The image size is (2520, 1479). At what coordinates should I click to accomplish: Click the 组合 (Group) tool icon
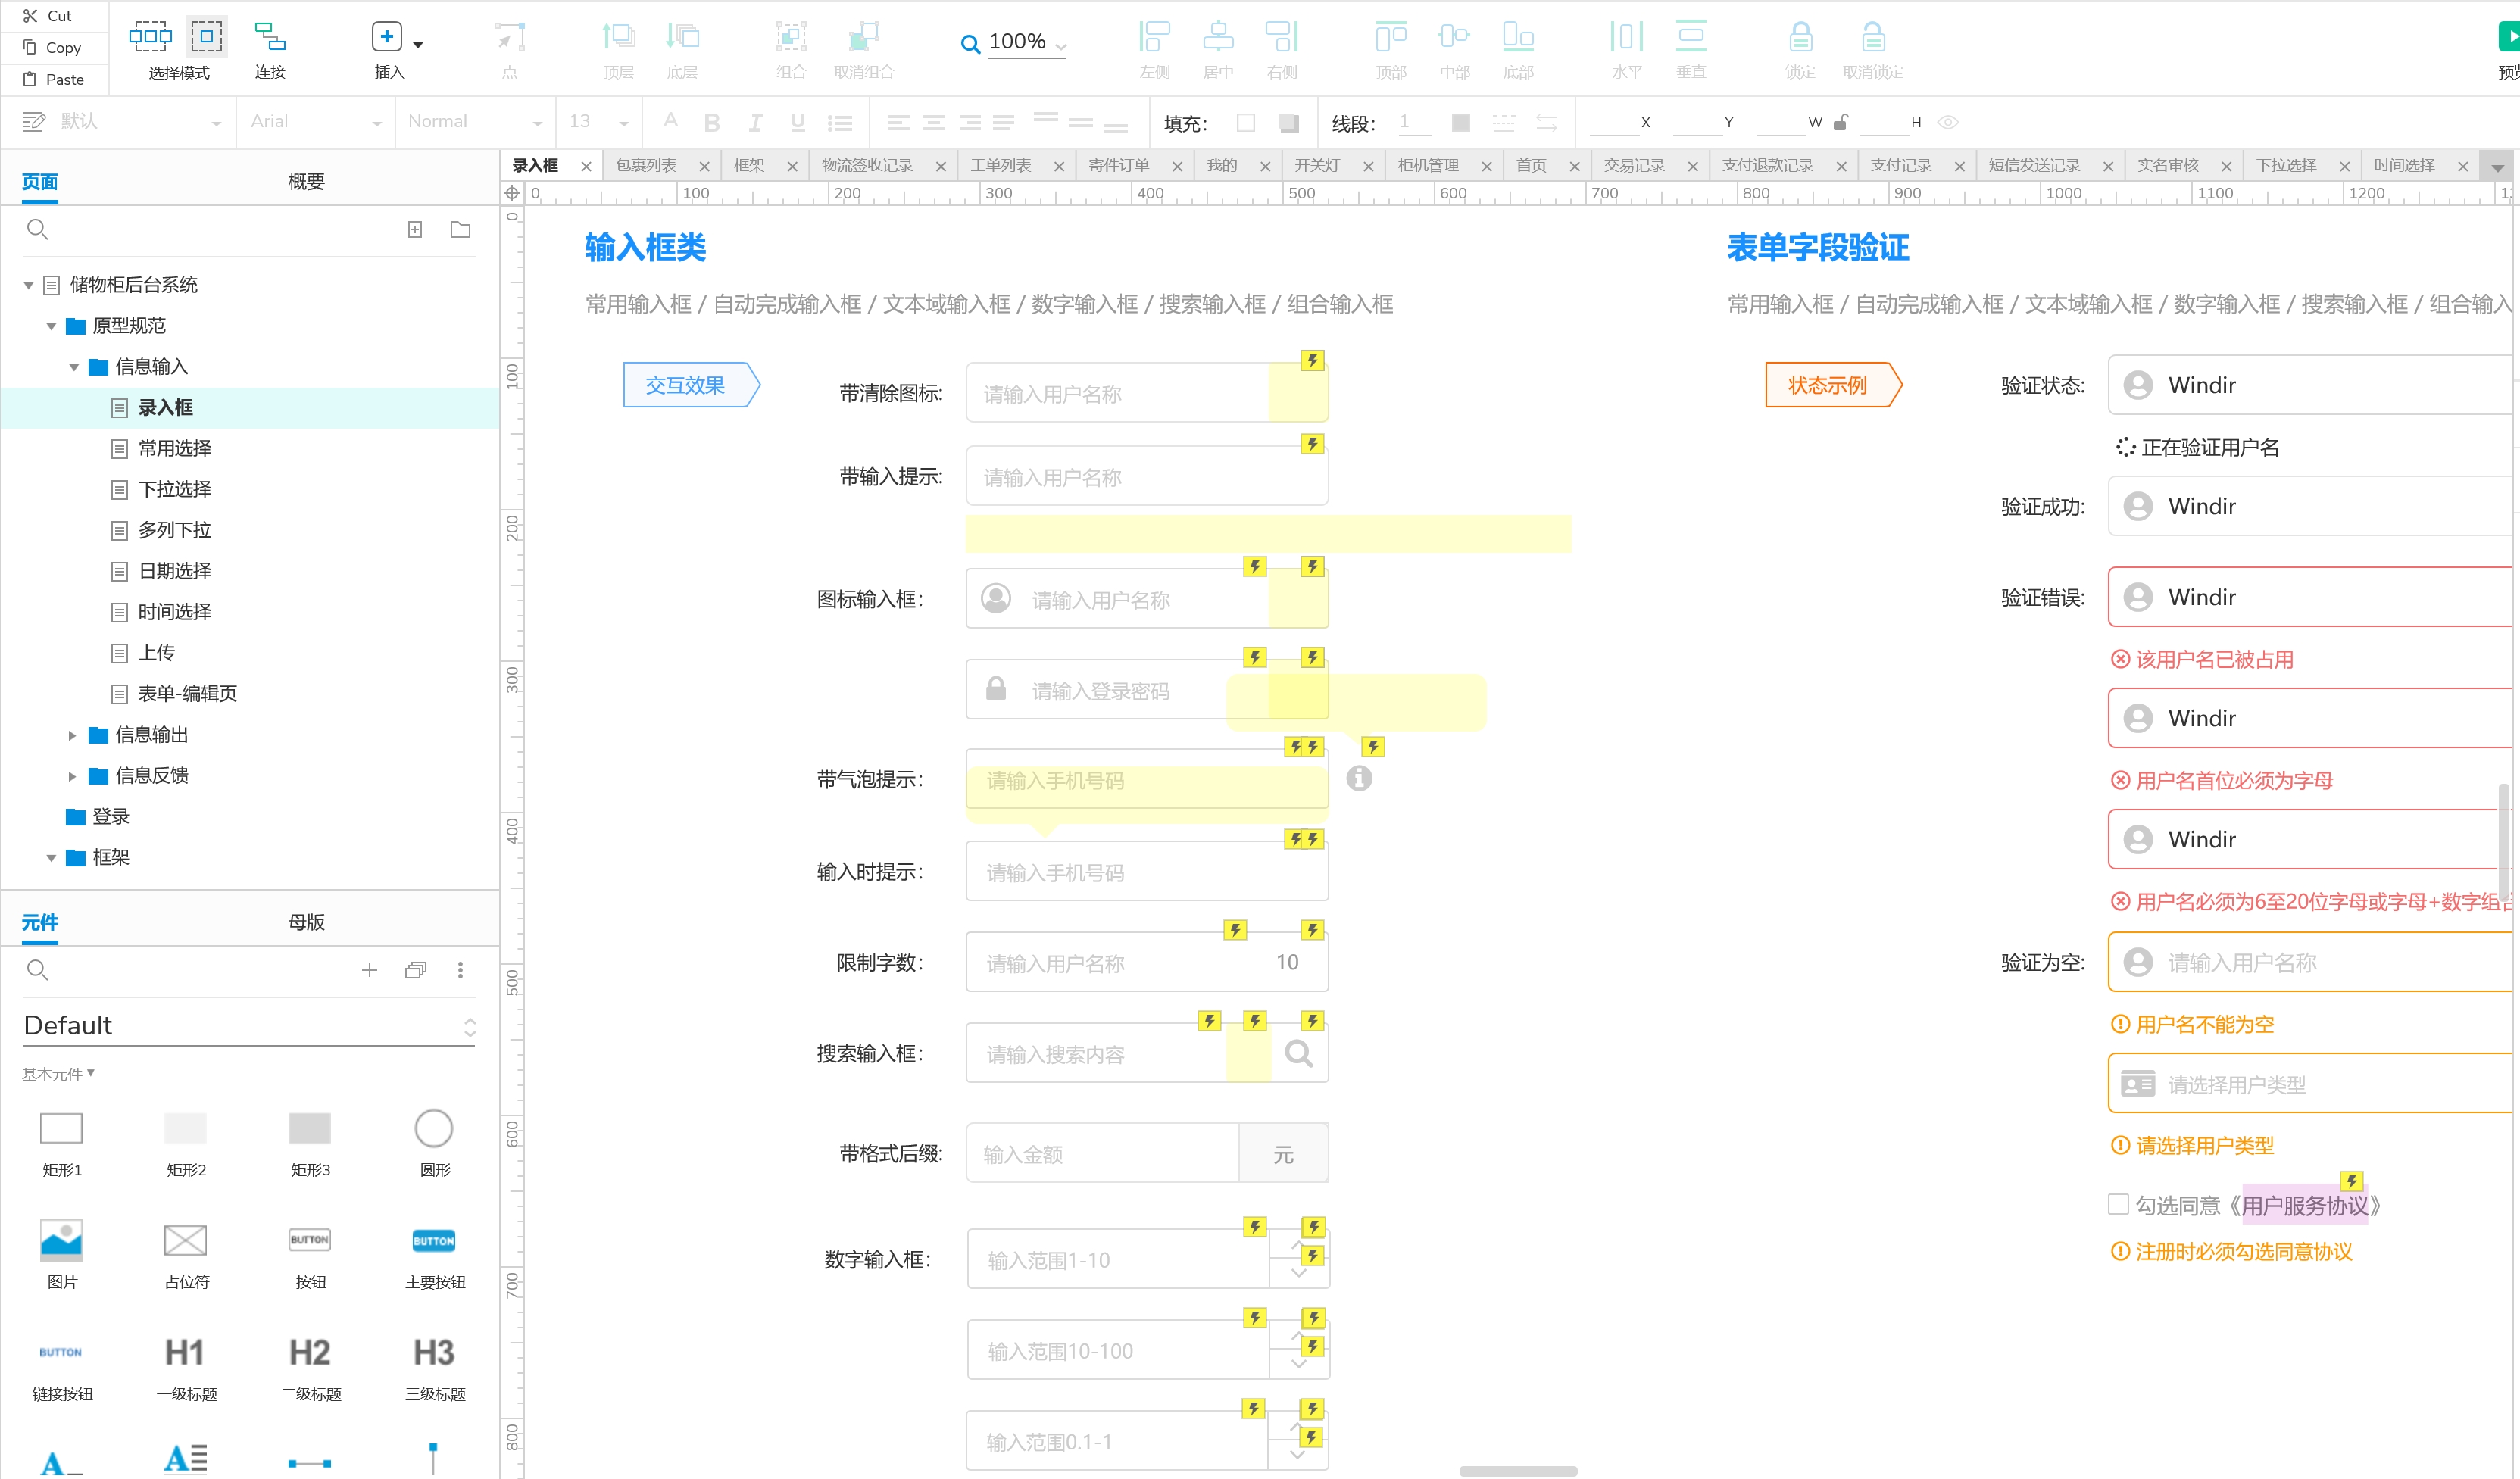pos(791,39)
